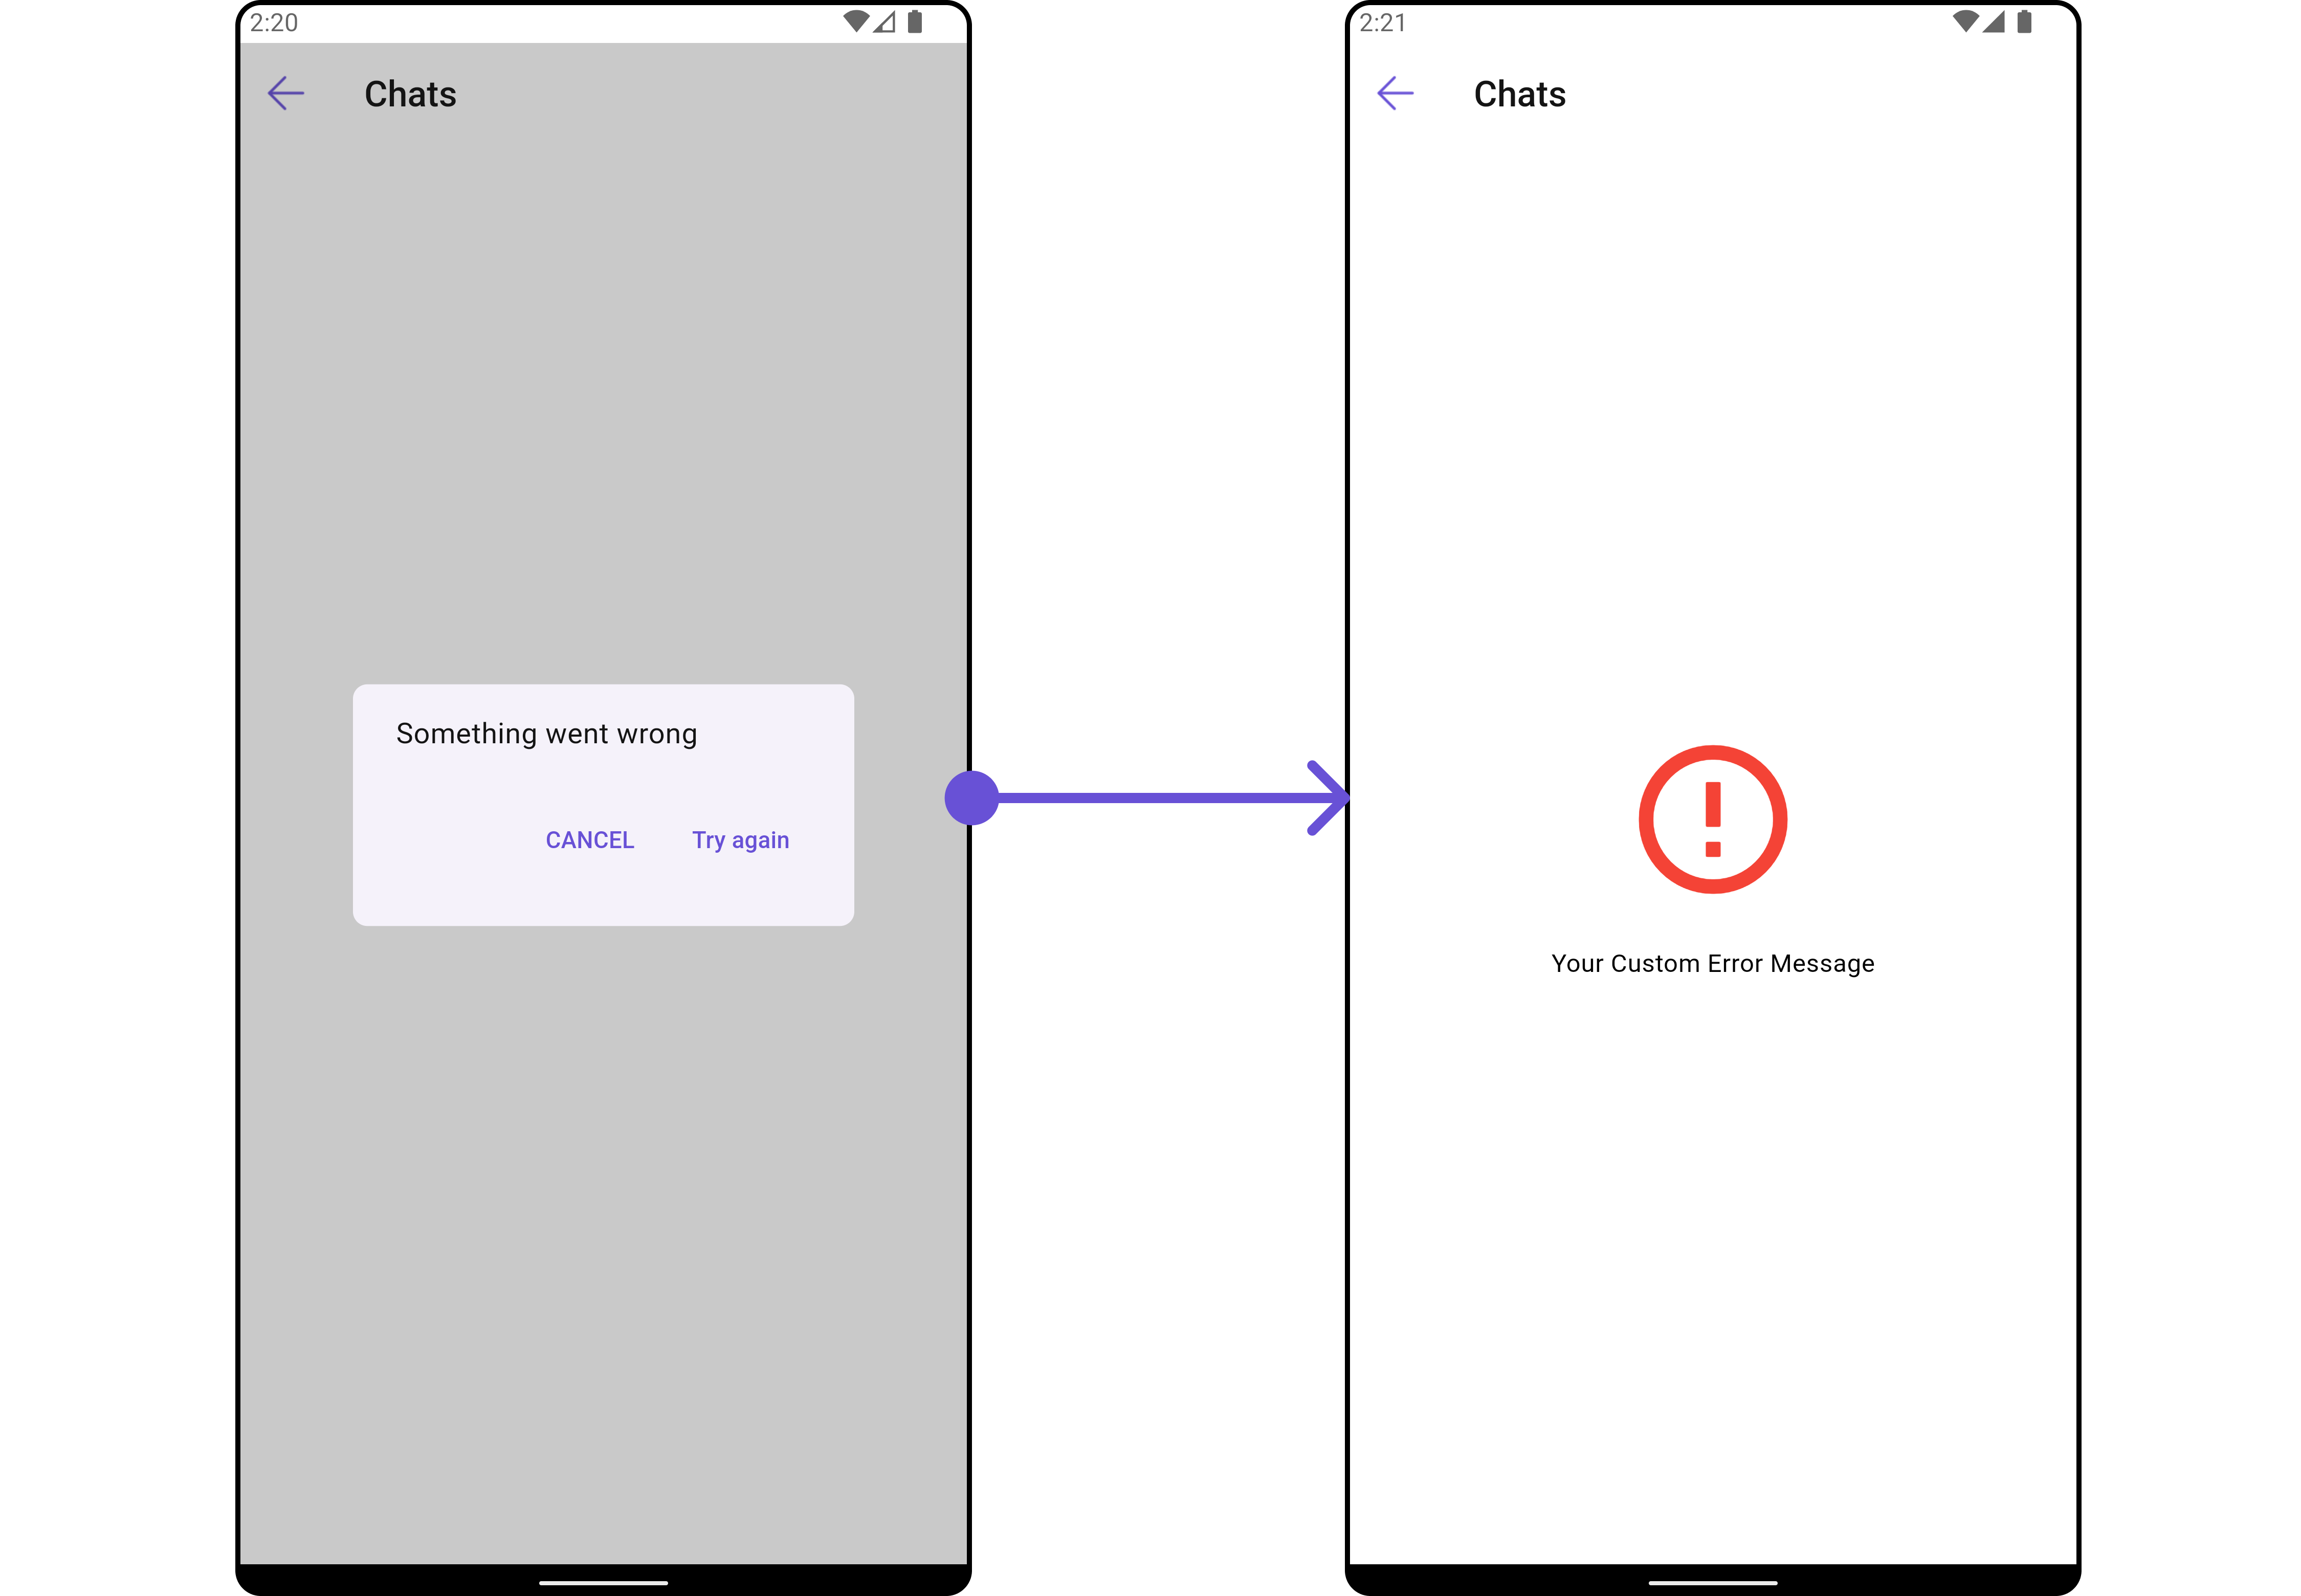
Task: Click the cellular signal icon on right phone
Action: [x=1994, y=22]
